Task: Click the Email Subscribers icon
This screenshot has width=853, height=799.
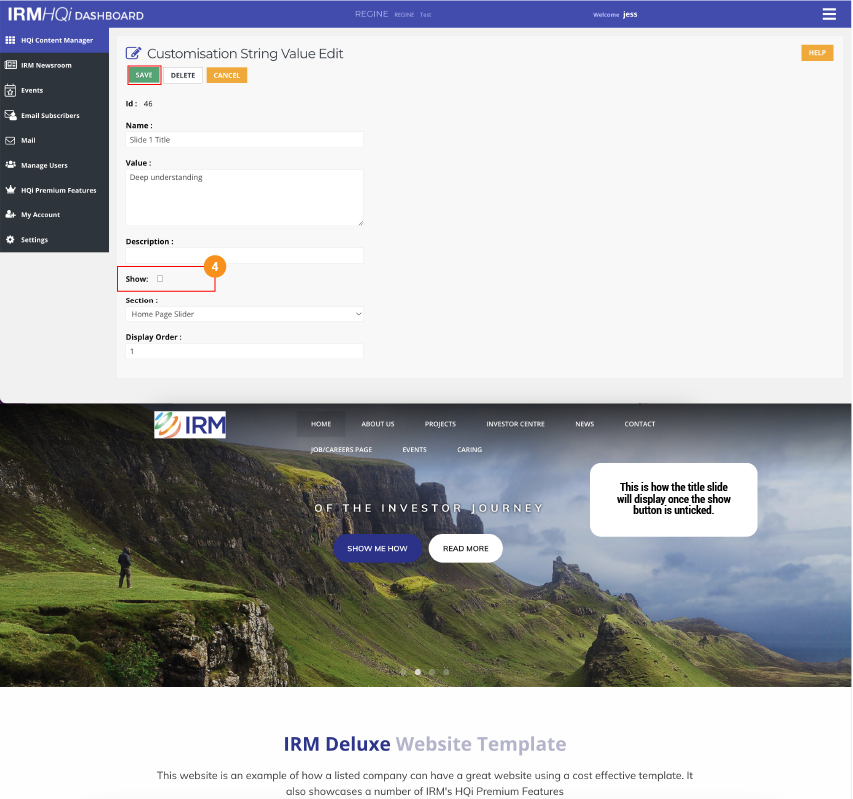Action: click(10, 115)
